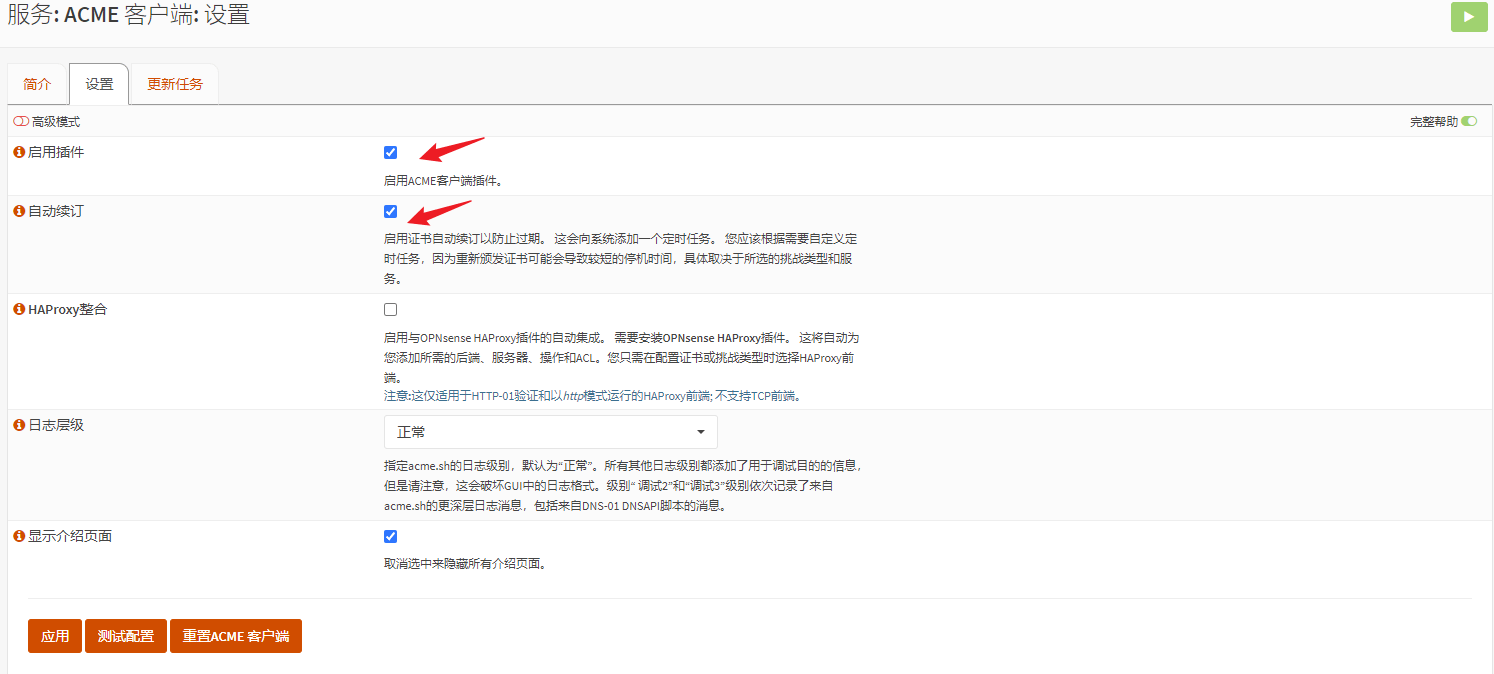Toggle the 完整帮助 full help switch
Viewport: 1494px width, 674px height.
click(1468, 122)
